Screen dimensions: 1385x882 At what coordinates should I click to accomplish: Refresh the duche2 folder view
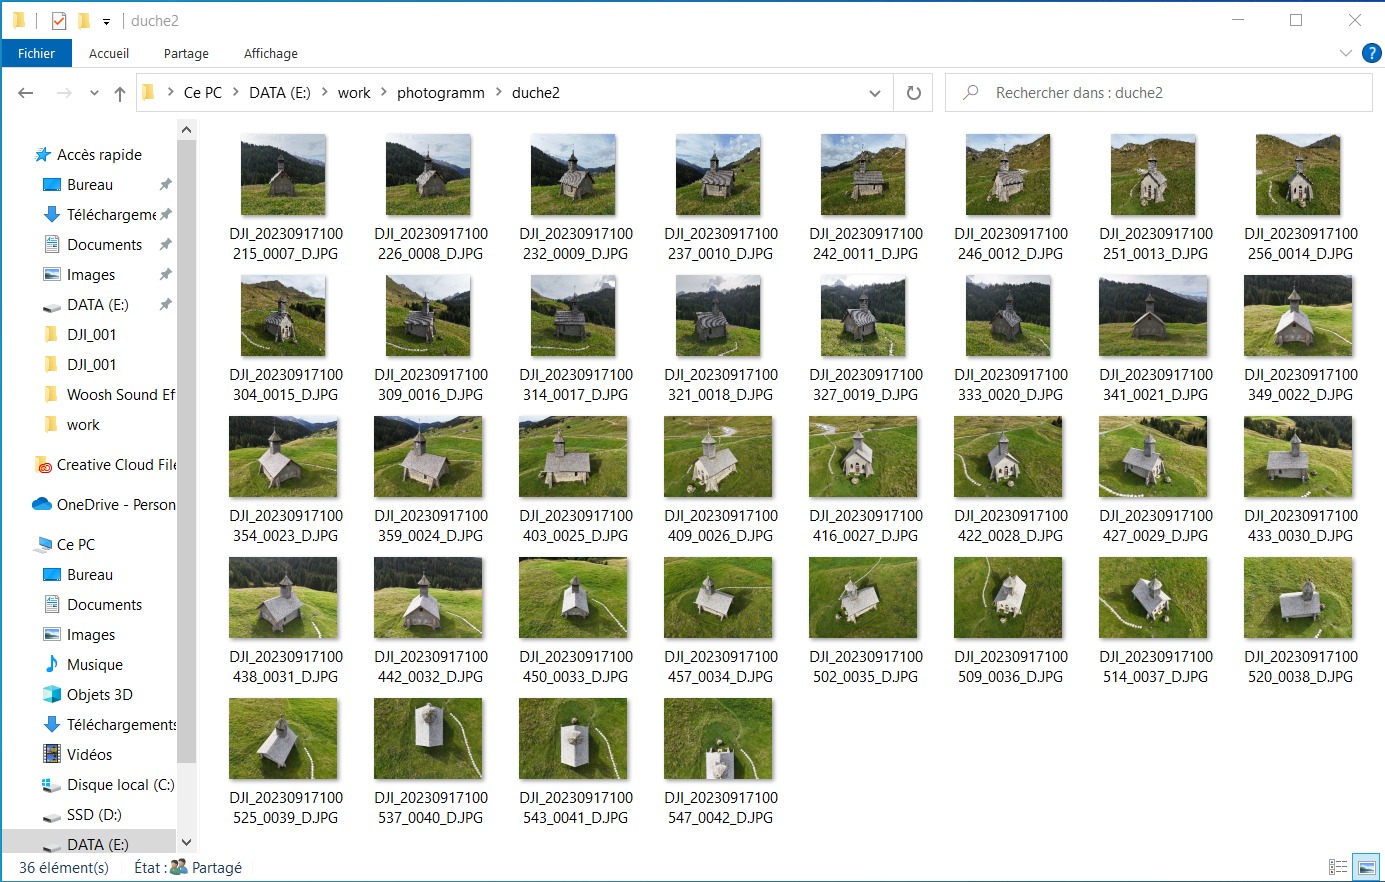[913, 93]
